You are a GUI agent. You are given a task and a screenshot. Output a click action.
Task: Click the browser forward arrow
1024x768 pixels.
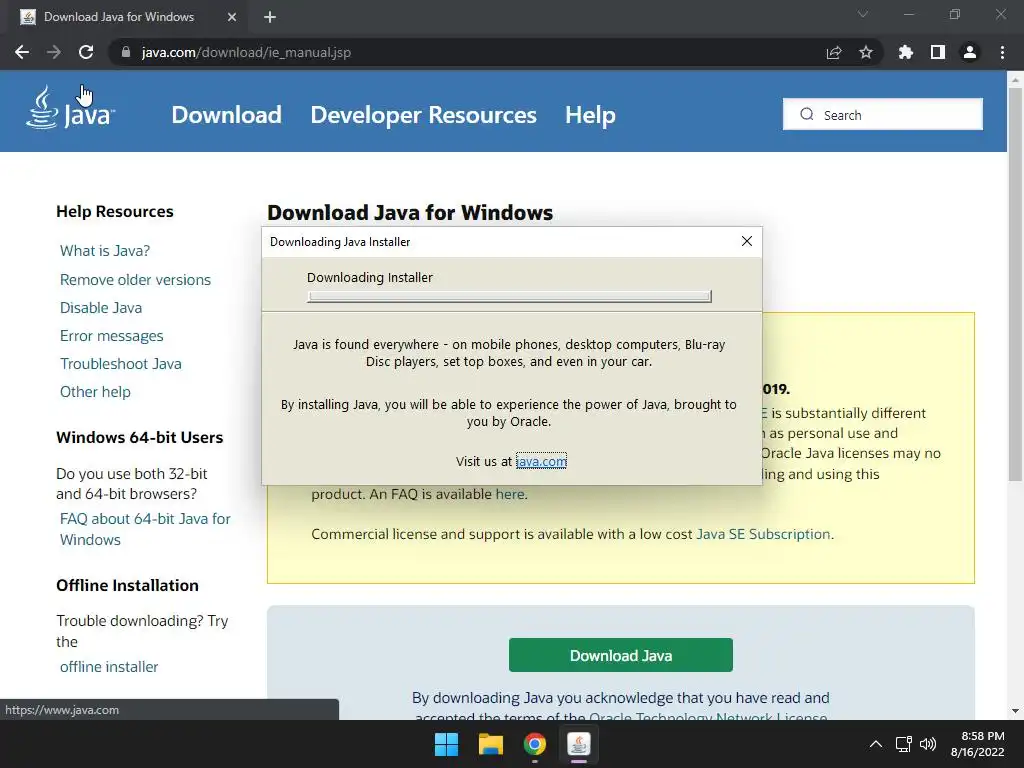(x=54, y=52)
